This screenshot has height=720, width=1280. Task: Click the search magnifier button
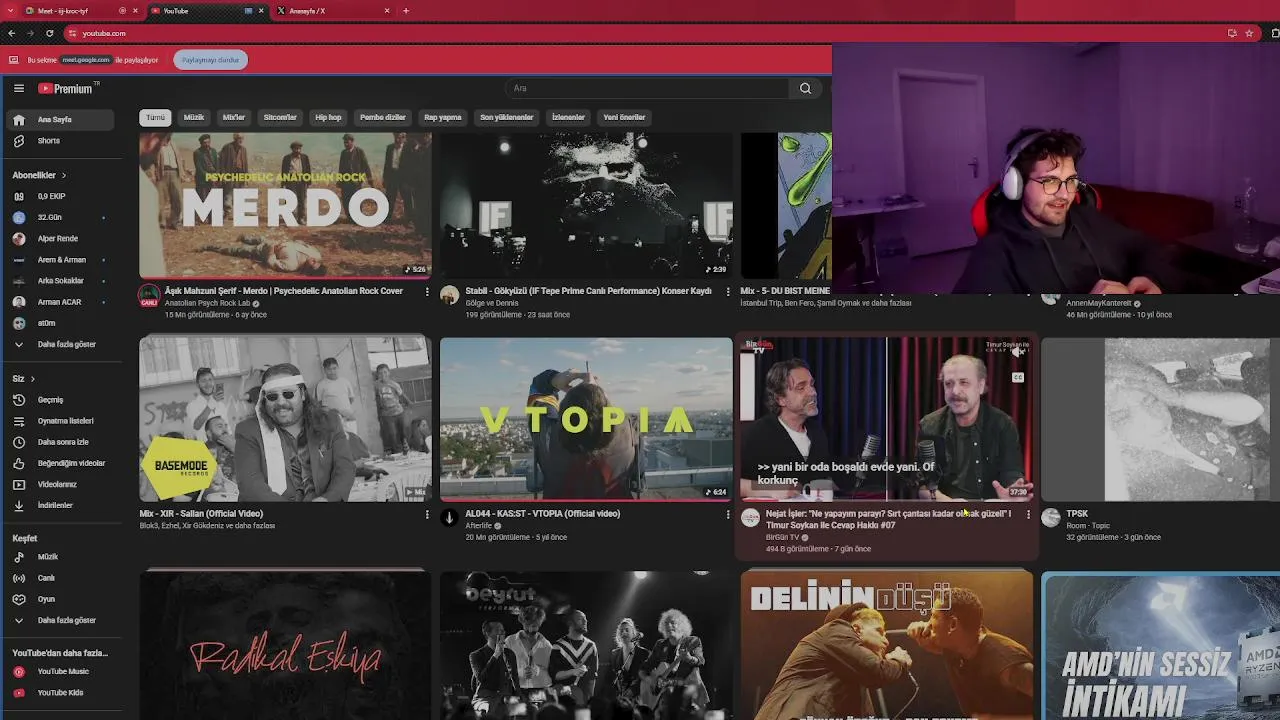(805, 88)
